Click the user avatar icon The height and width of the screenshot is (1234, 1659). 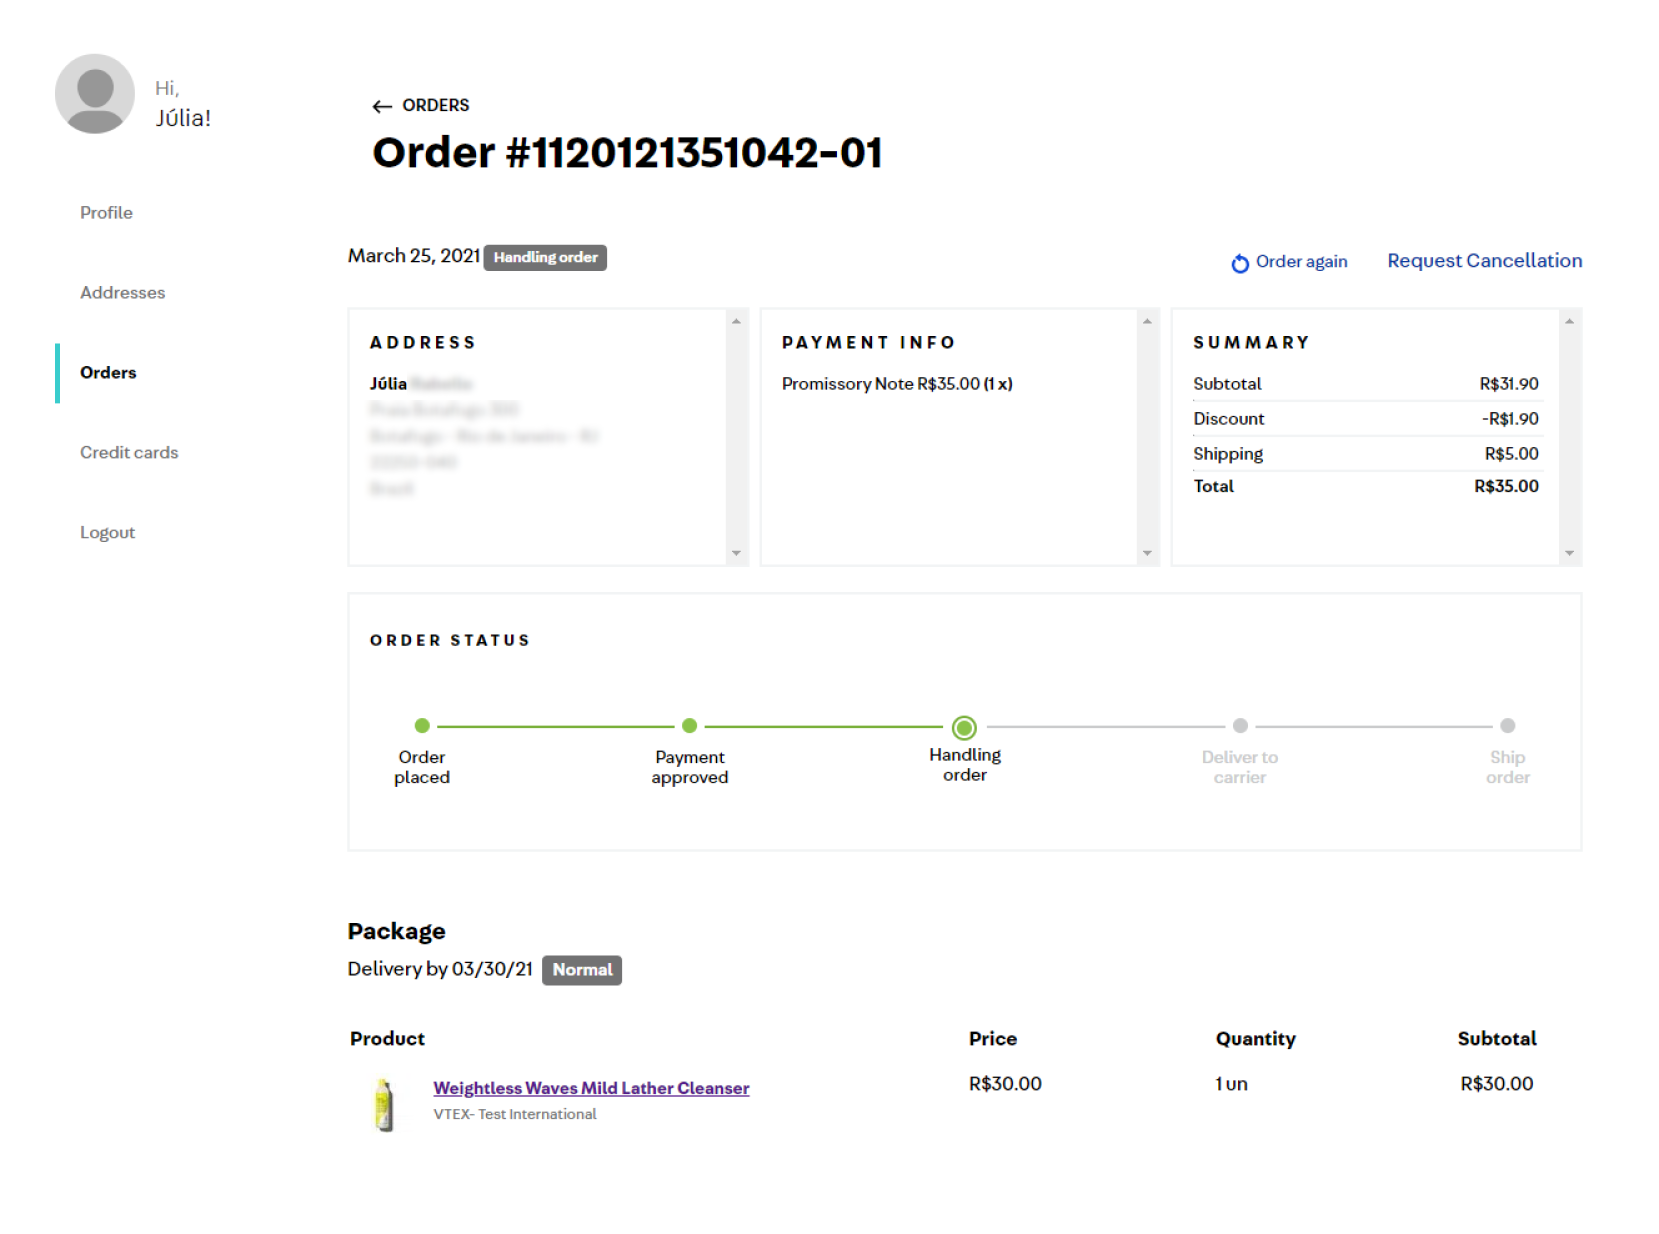tap(95, 94)
